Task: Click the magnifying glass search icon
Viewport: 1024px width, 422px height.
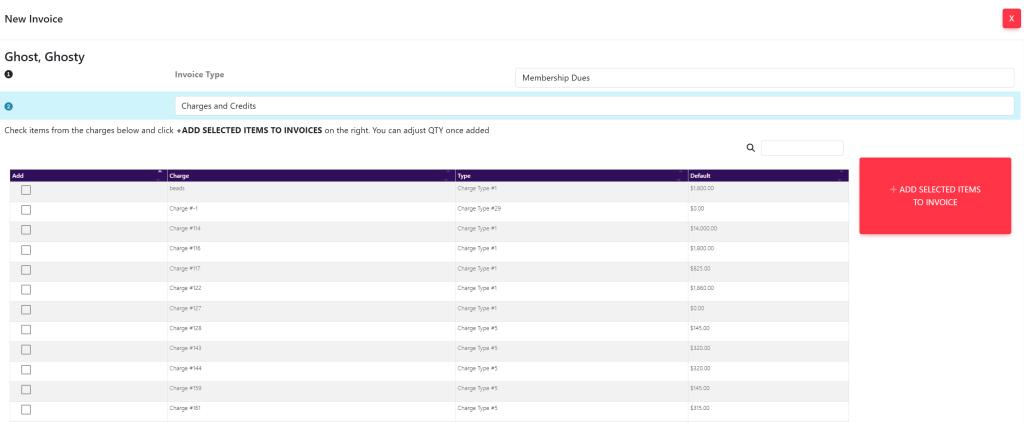Action: 751,148
